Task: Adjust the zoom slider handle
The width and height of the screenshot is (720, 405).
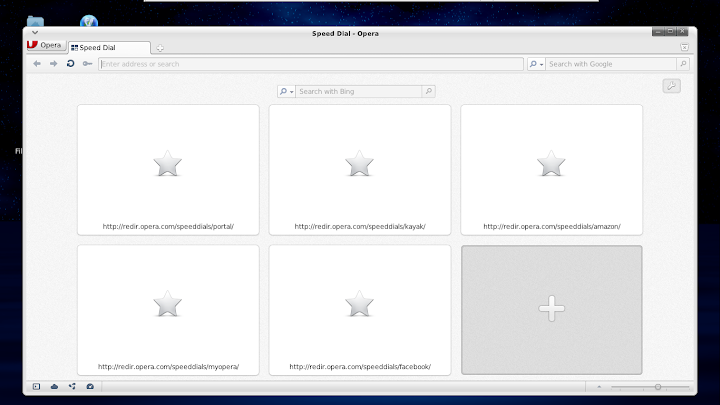Action: (x=658, y=387)
